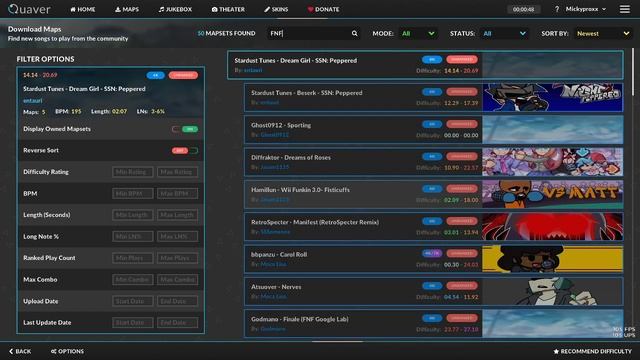Click the Quaver logo

(29, 9)
